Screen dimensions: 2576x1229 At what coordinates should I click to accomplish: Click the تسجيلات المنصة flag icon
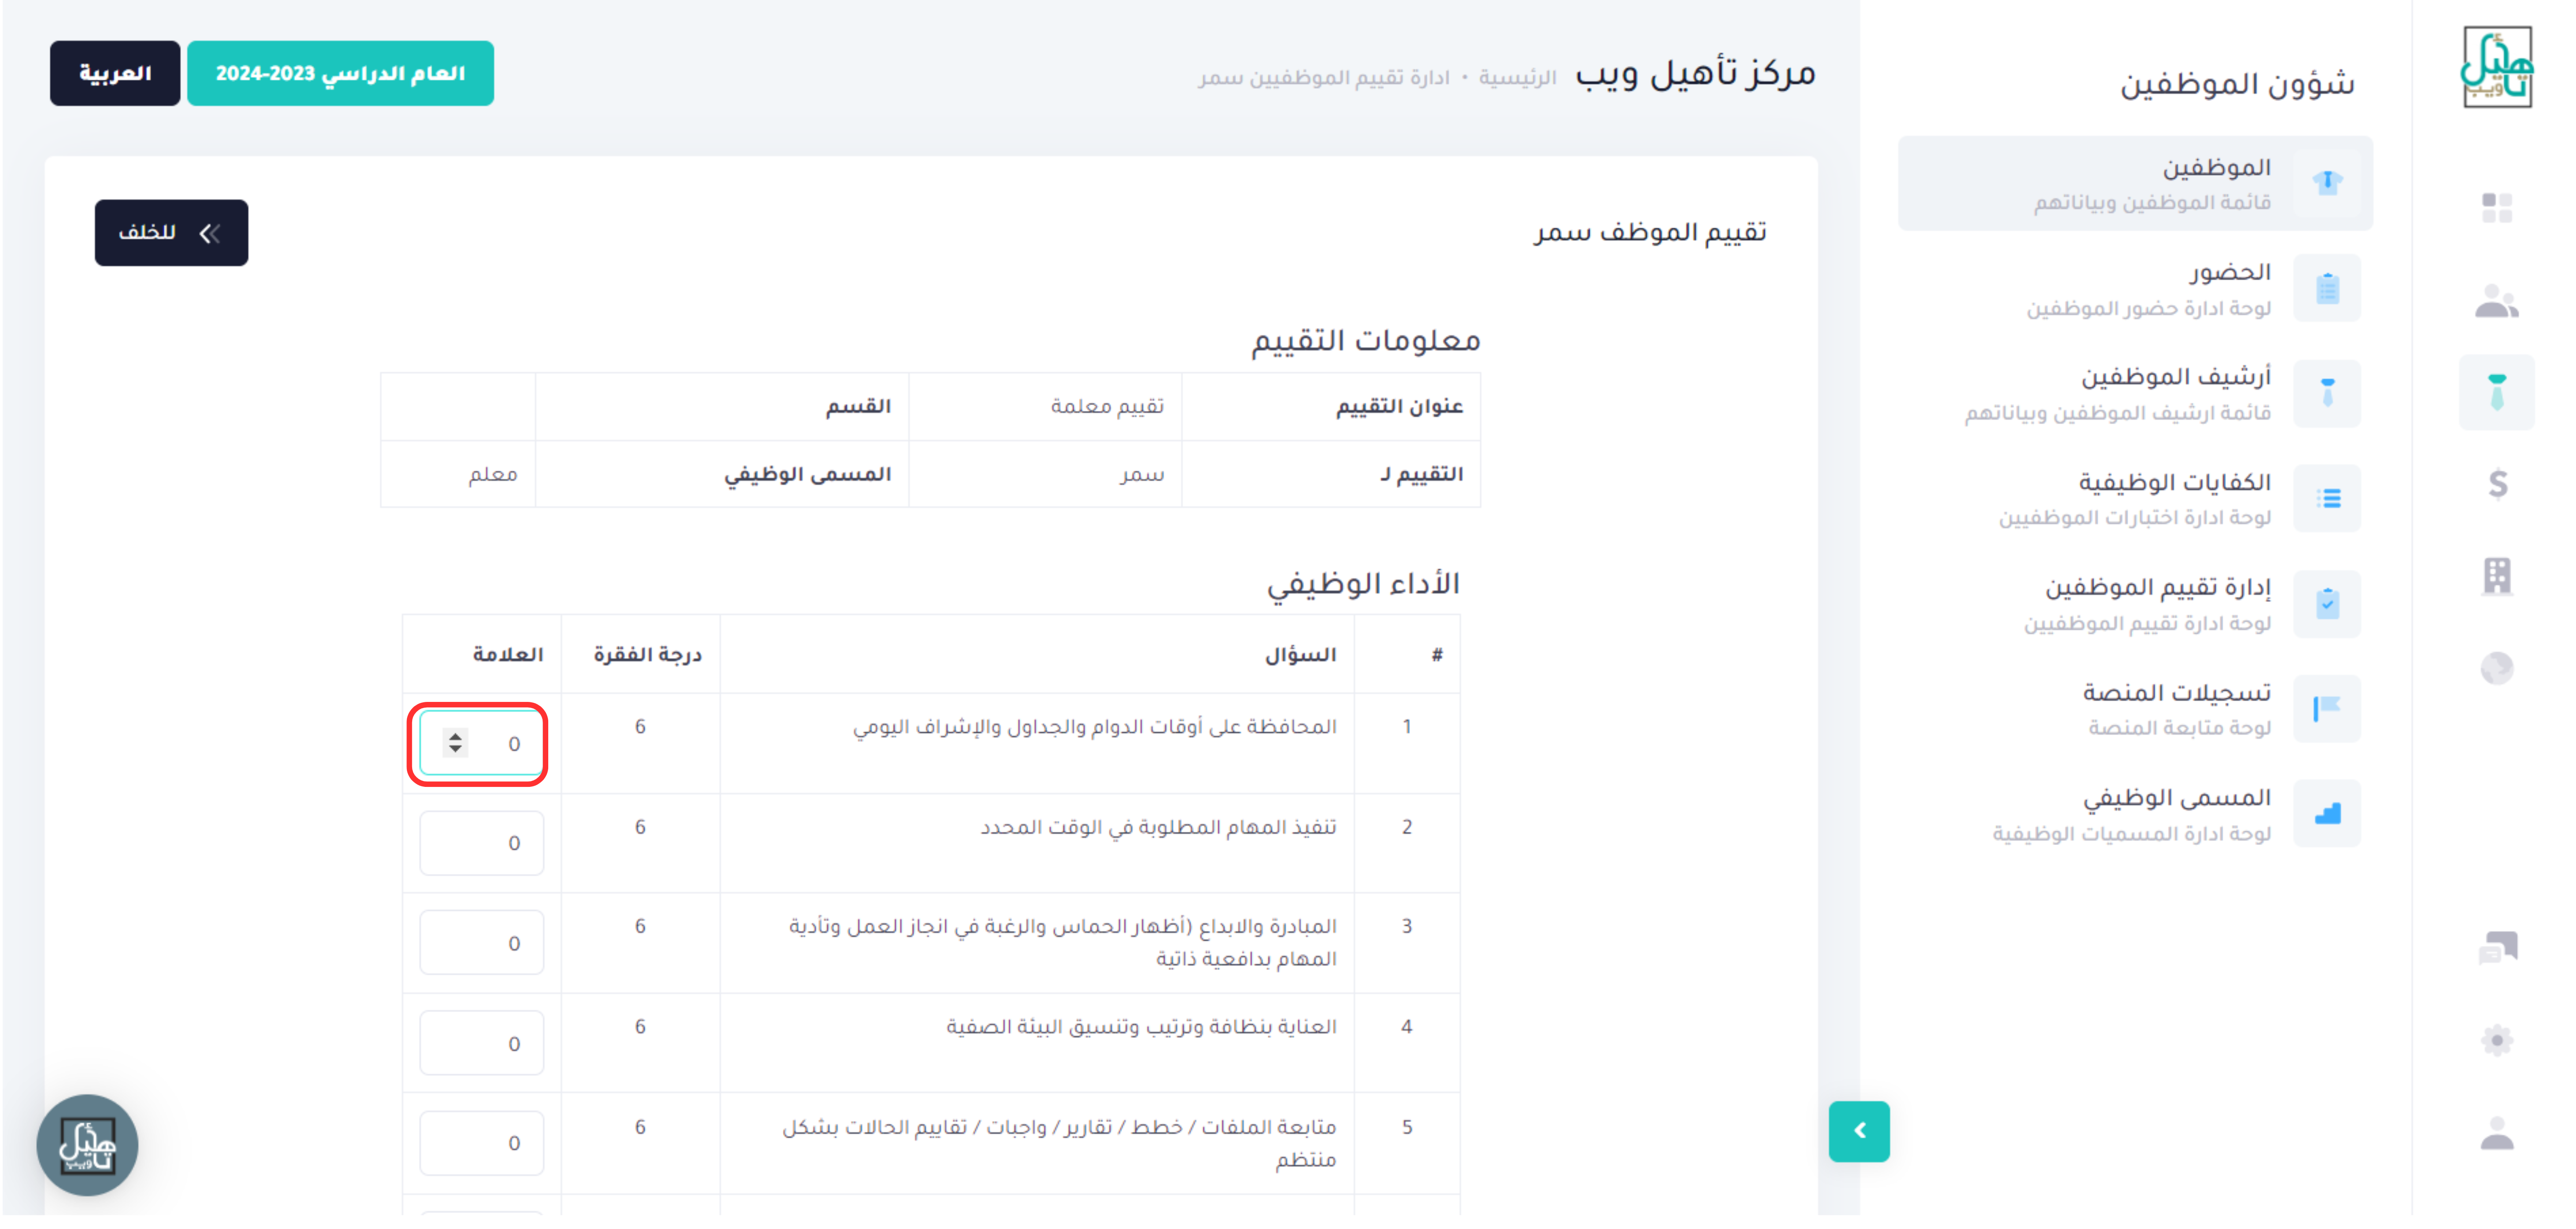coord(2327,710)
